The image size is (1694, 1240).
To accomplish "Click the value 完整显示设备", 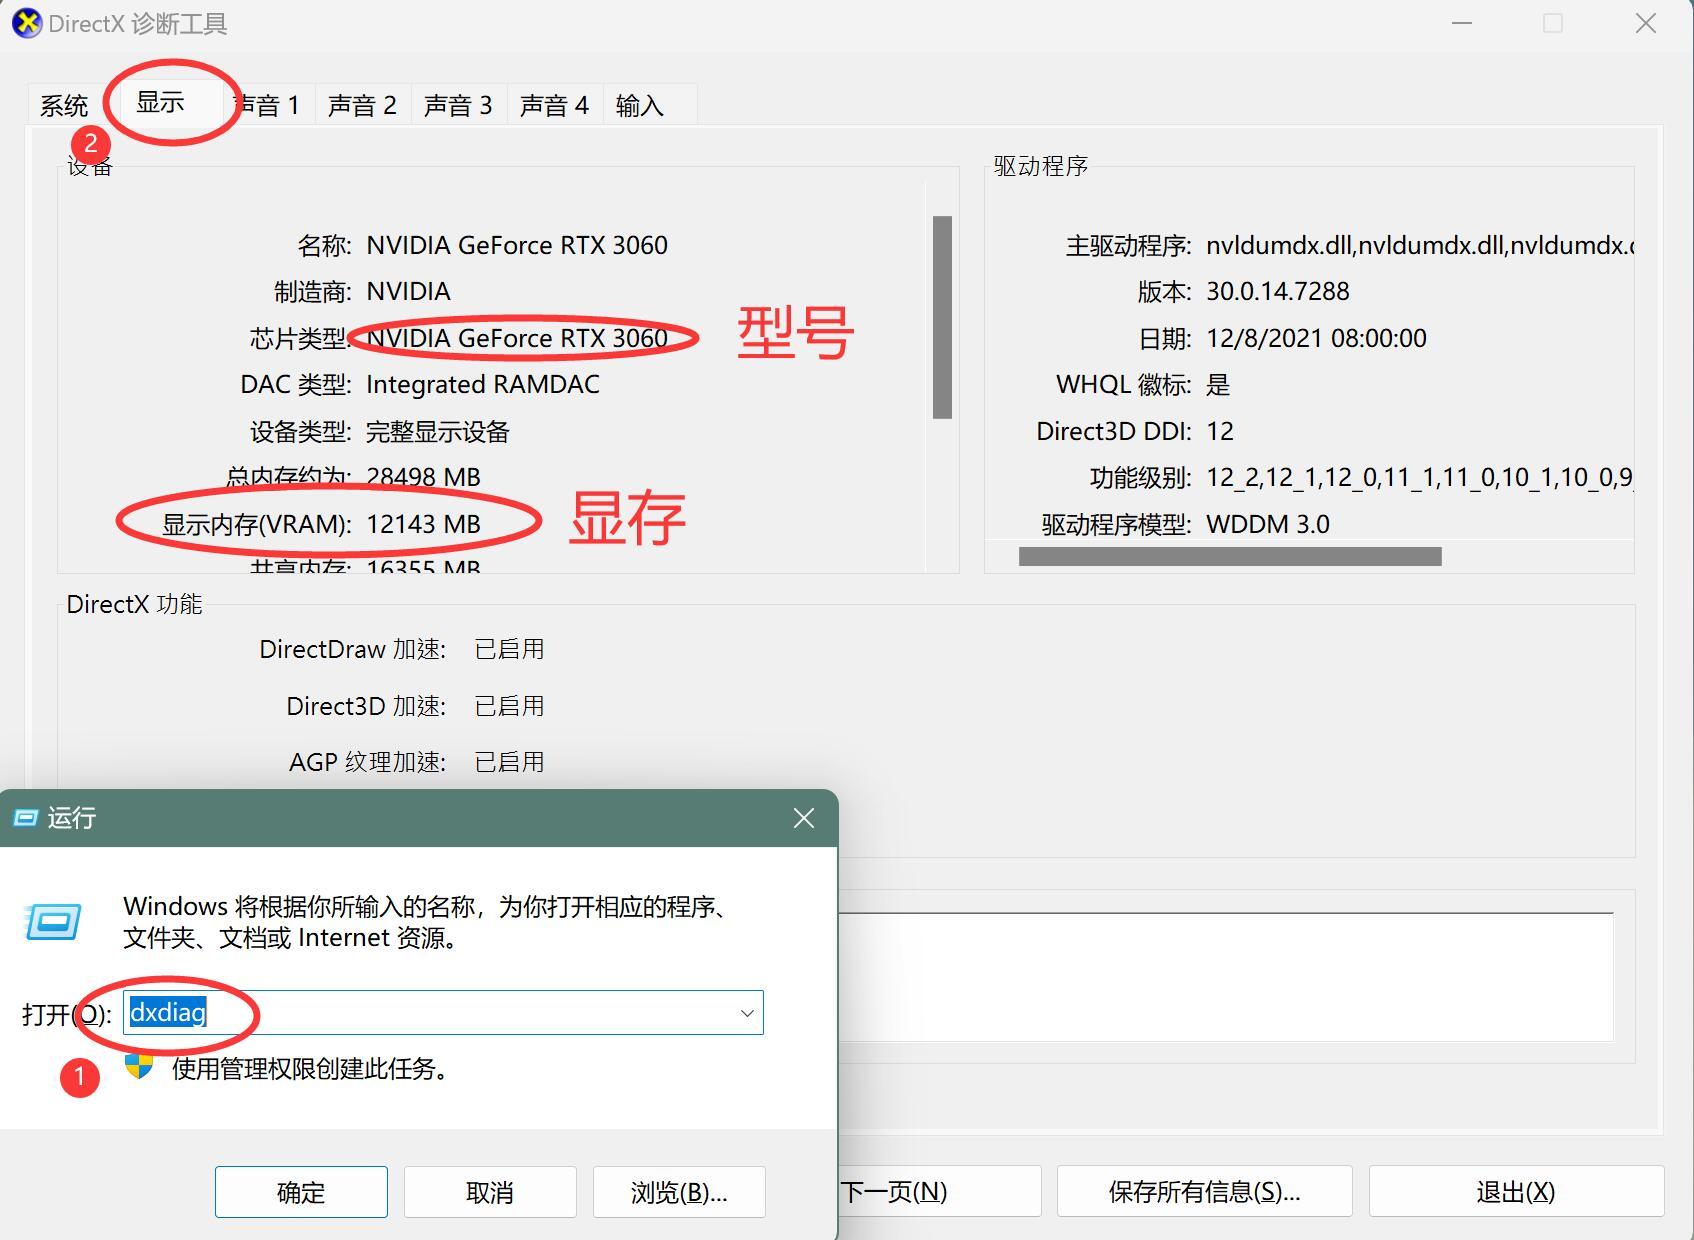I will [438, 431].
